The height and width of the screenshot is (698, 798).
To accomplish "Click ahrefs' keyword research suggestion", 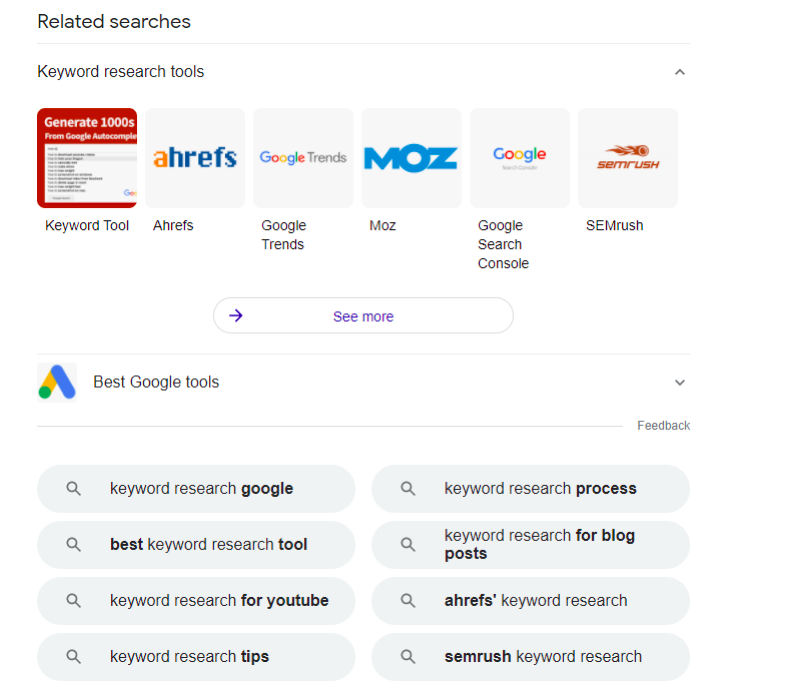I will [535, 601].
